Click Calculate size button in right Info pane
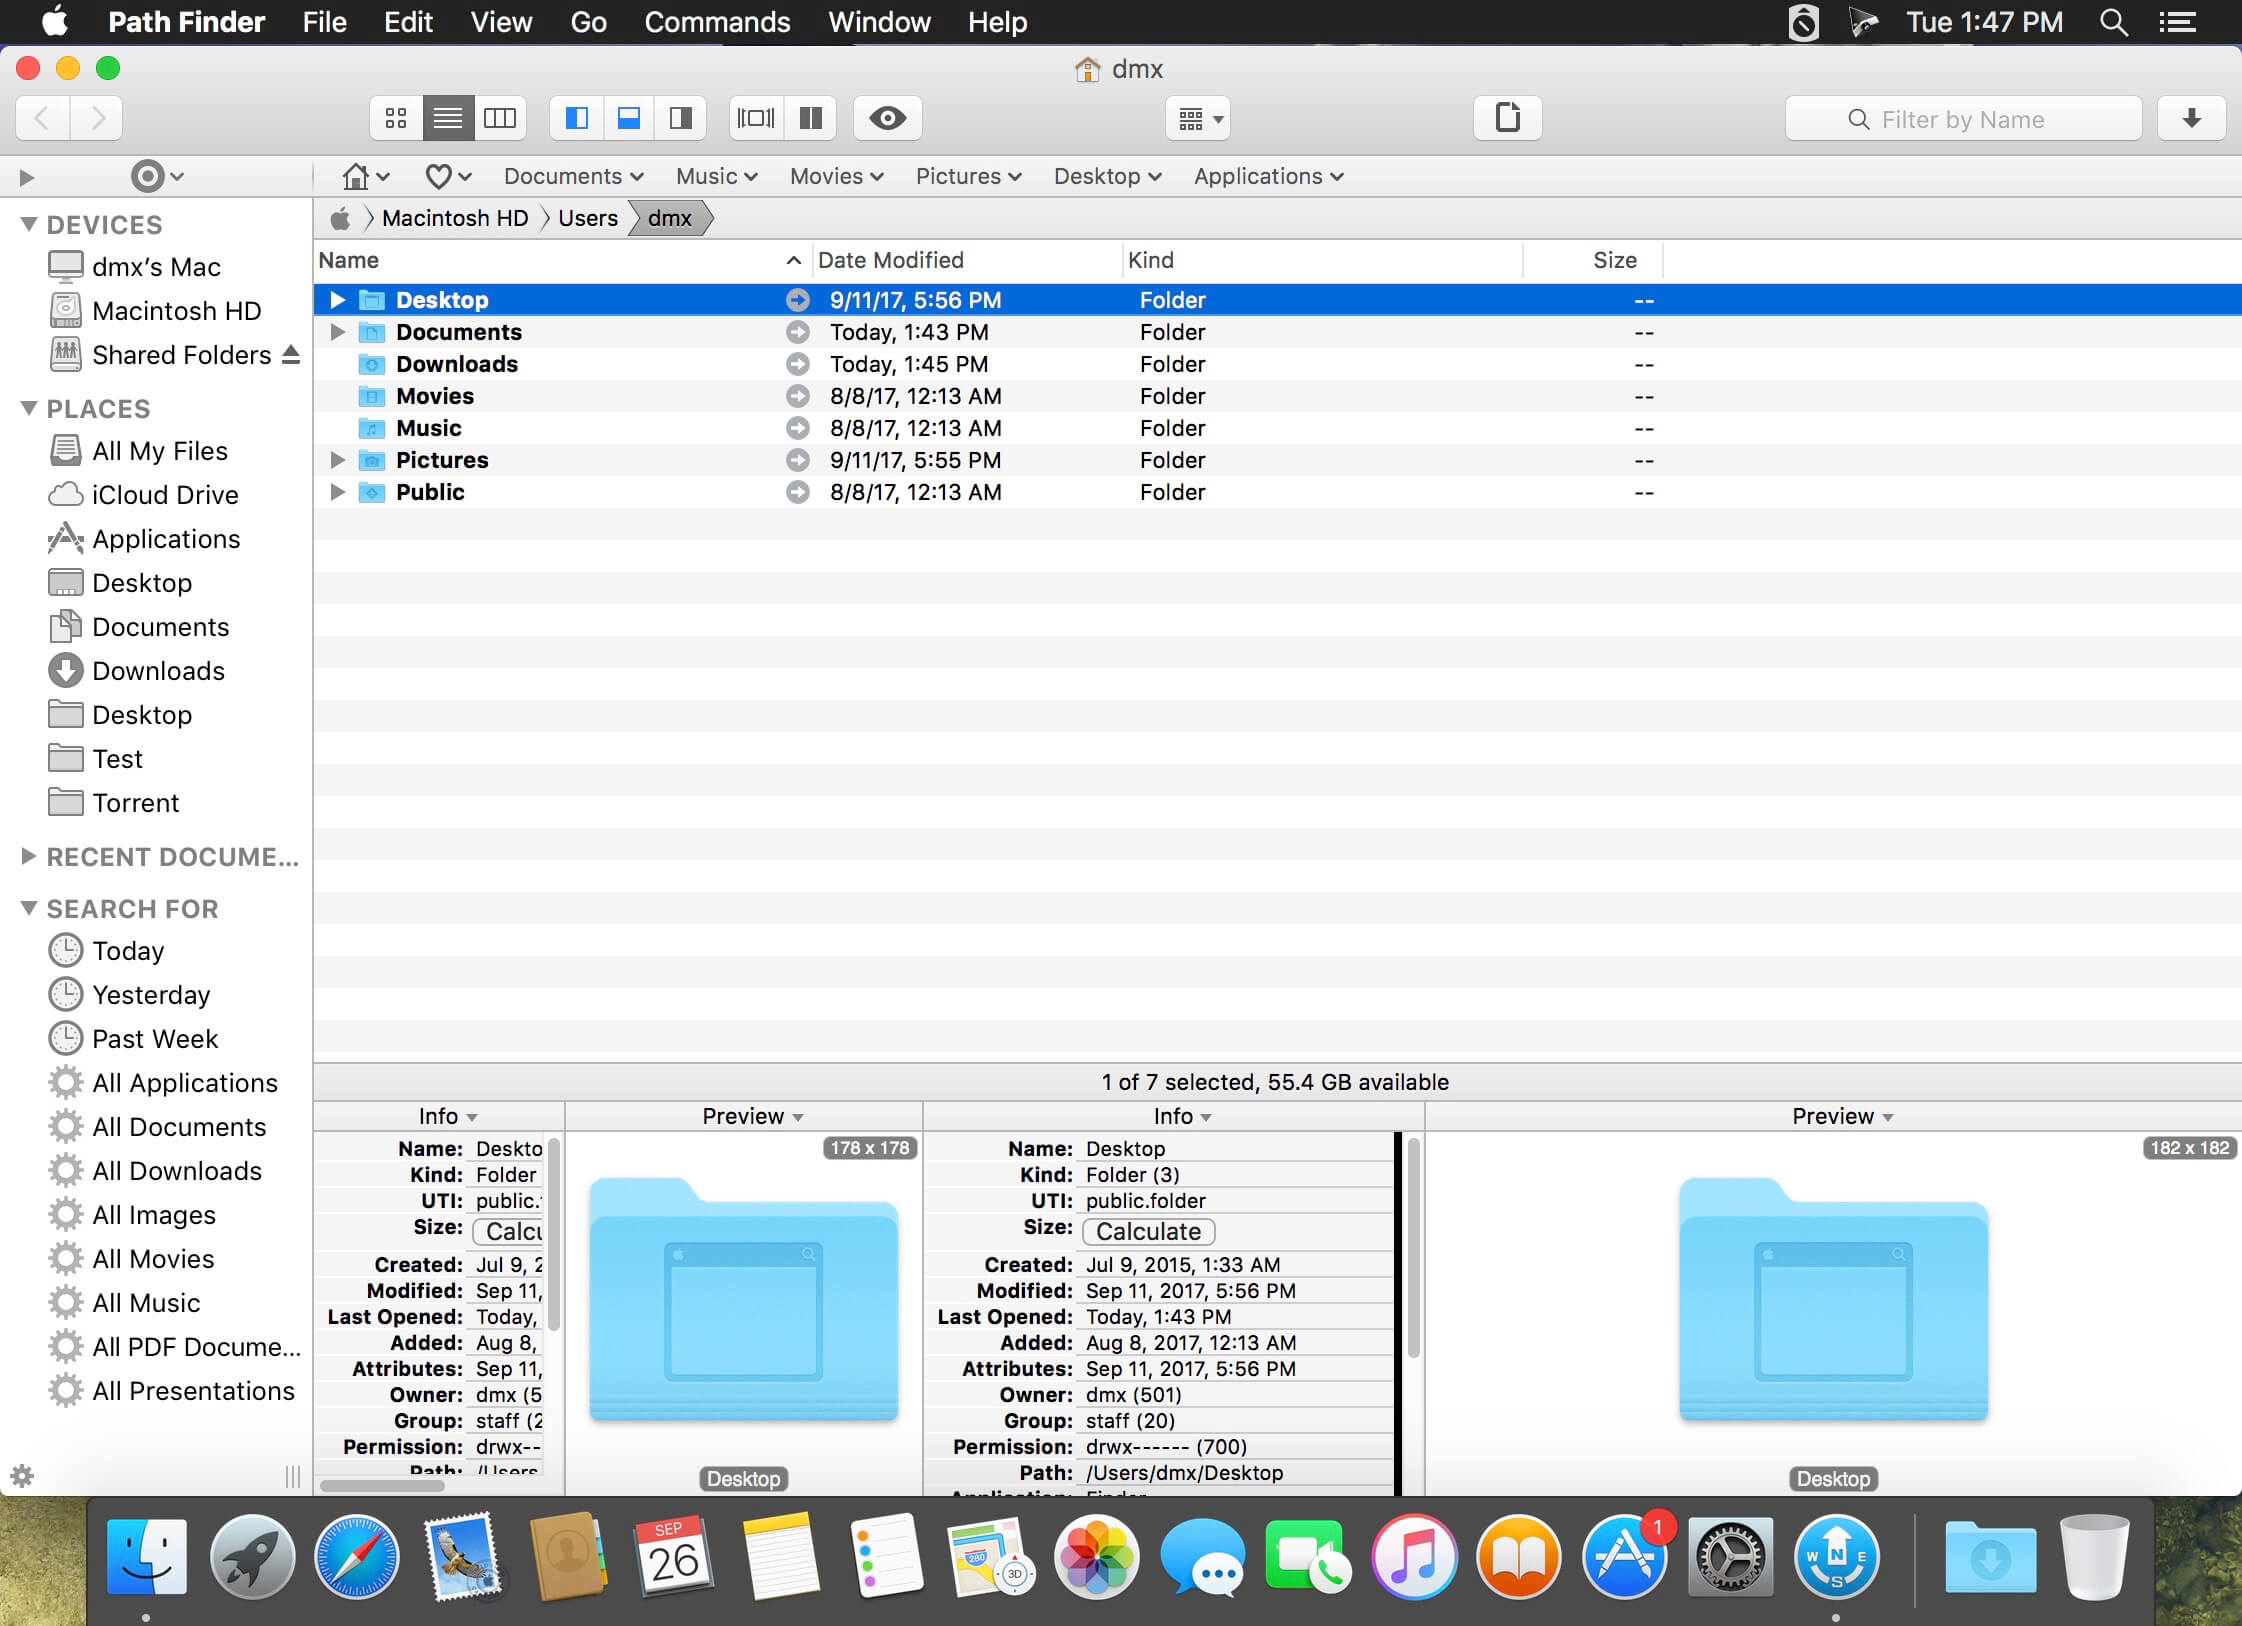 point(1148,1231)
